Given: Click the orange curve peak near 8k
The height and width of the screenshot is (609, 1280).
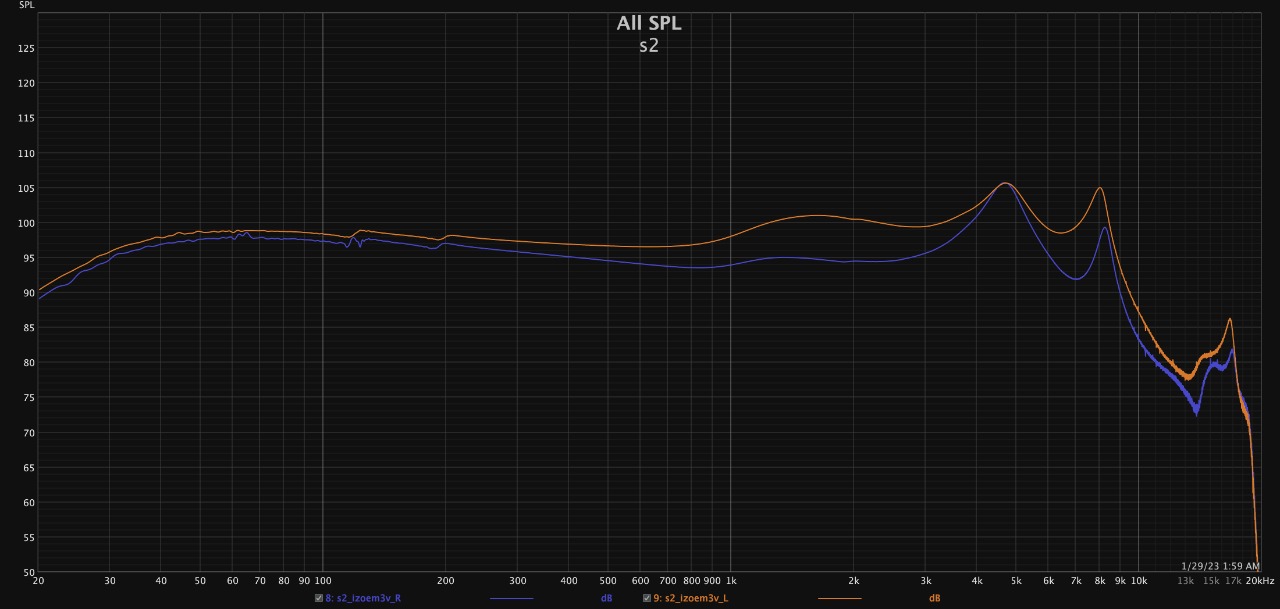Looking at the screenshot, I should pyautogui.click(x=1100, y=188).
